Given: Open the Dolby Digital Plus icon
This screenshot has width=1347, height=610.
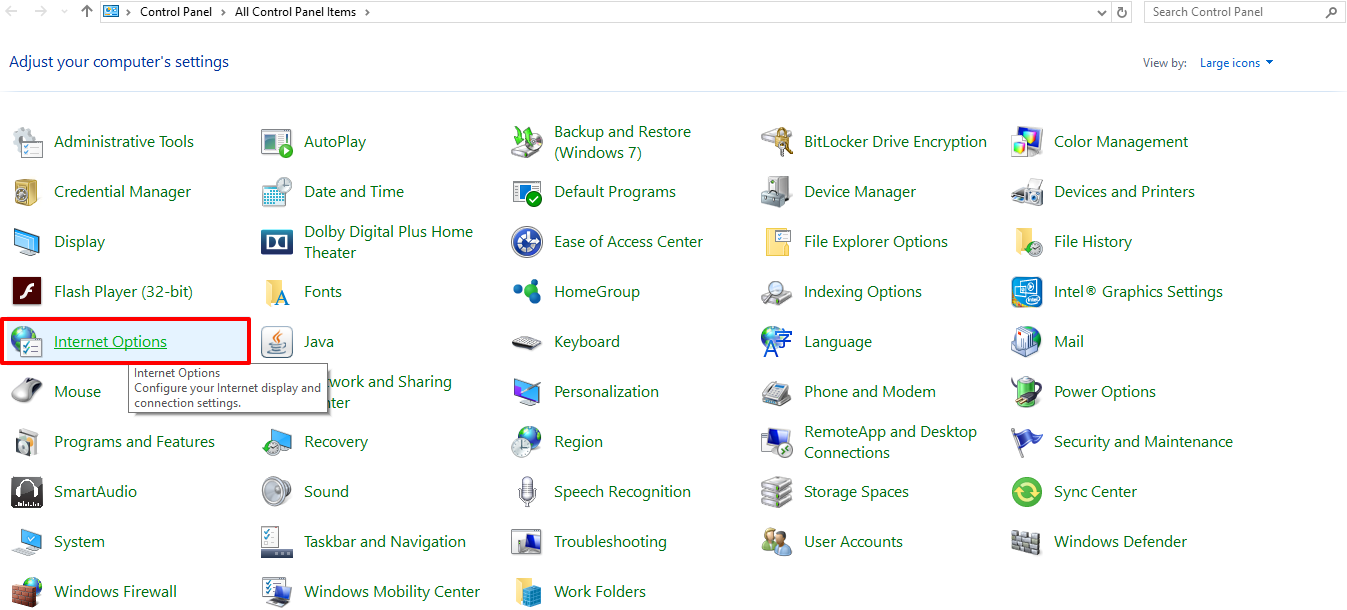Looking at the screenshot, I should coord(277,242).
